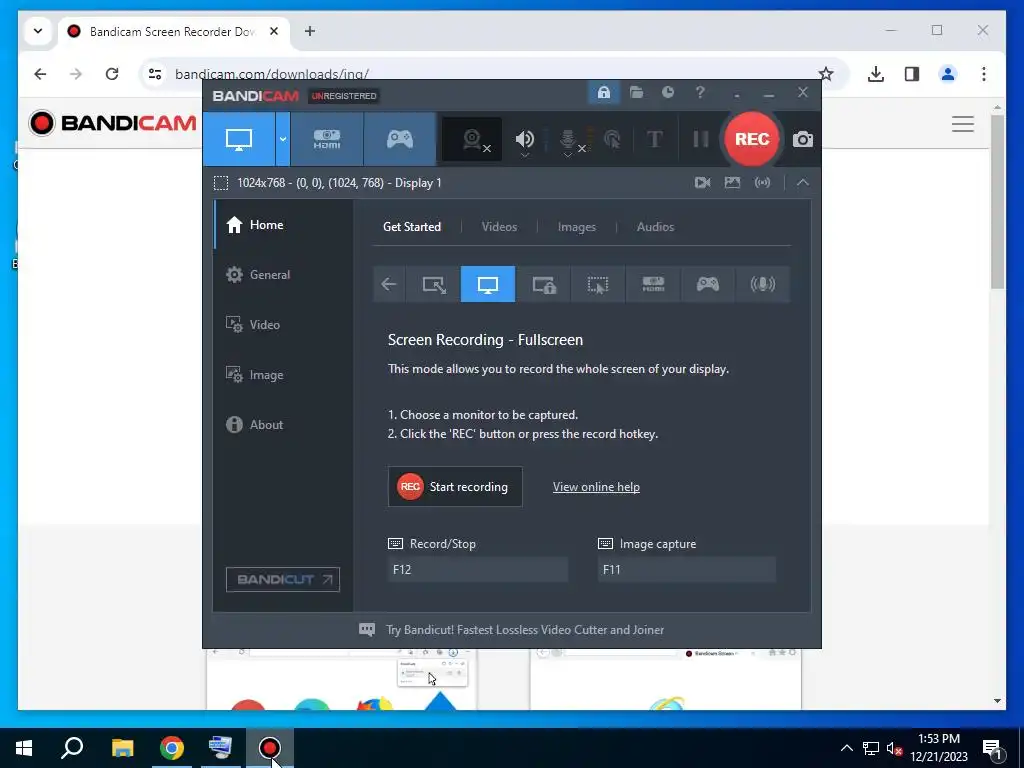
Task: Open Windows taskbar search
Action: [x=72, y=748]
